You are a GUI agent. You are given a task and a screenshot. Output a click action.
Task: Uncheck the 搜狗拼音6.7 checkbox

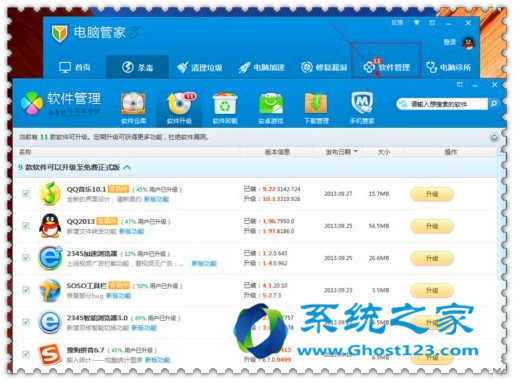(26, 354)
